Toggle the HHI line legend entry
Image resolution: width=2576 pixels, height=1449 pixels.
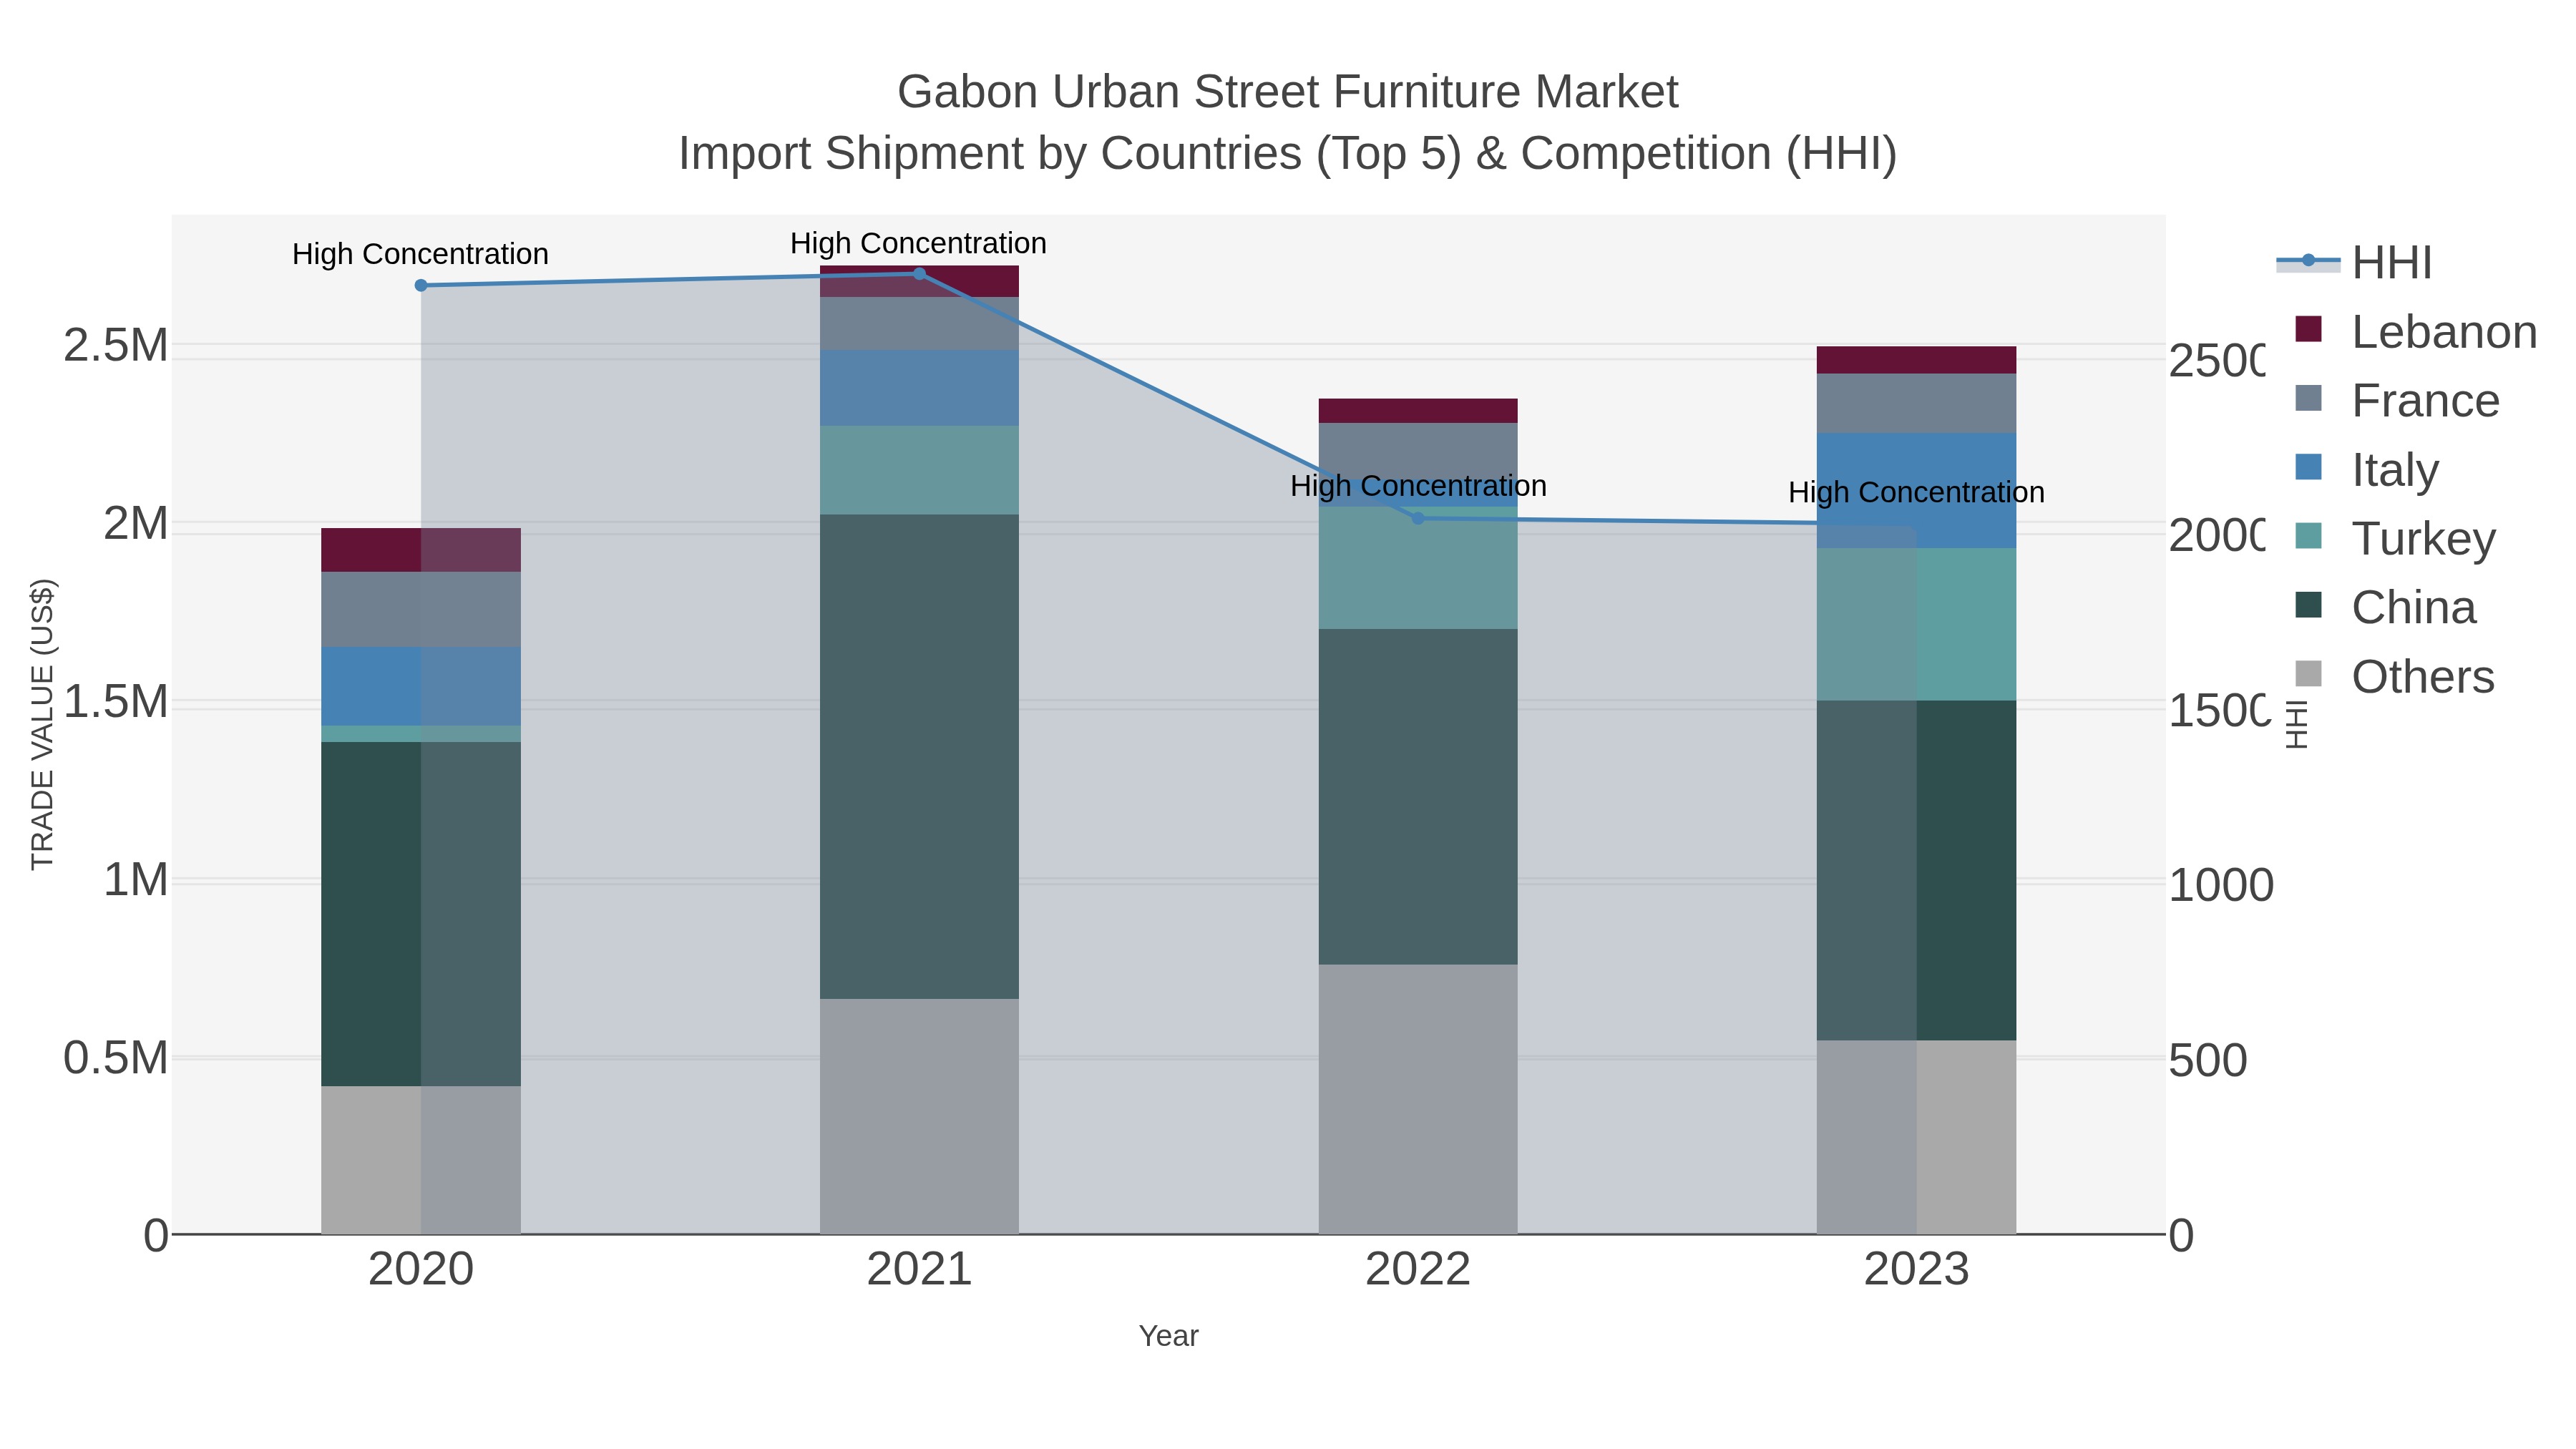(2353, 262)
